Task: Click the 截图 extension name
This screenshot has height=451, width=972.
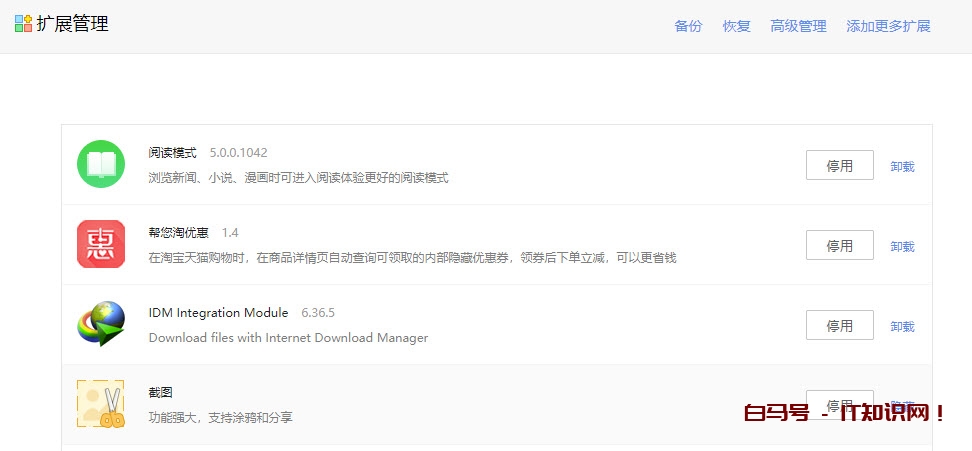Action: (x=160, y=393)
